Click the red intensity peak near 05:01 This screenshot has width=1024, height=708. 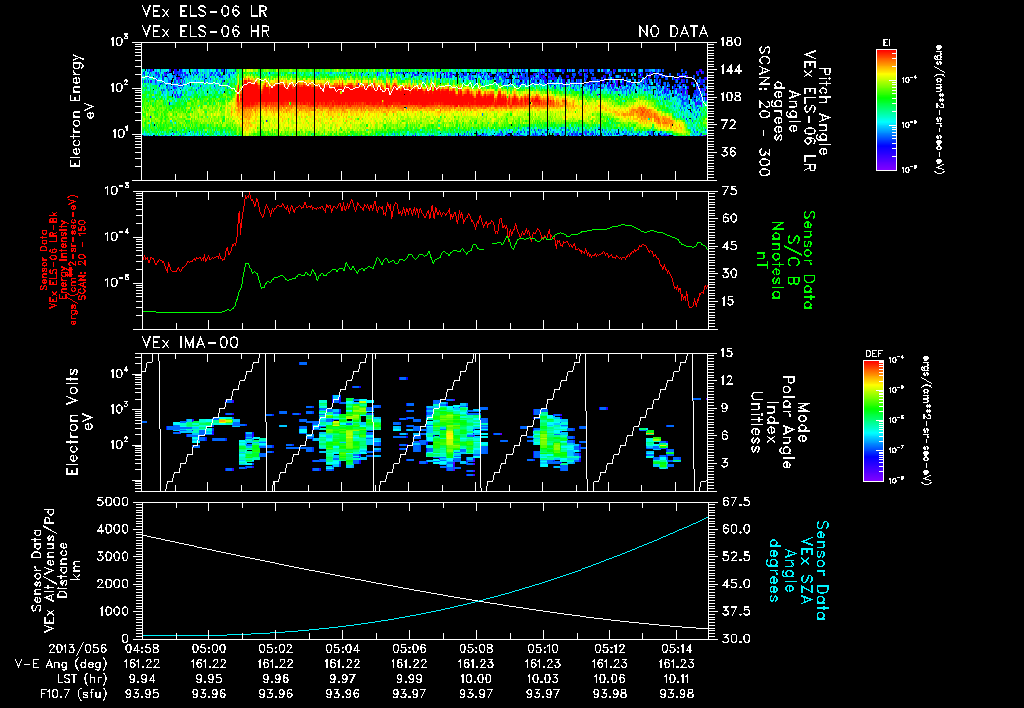[247, 196]
